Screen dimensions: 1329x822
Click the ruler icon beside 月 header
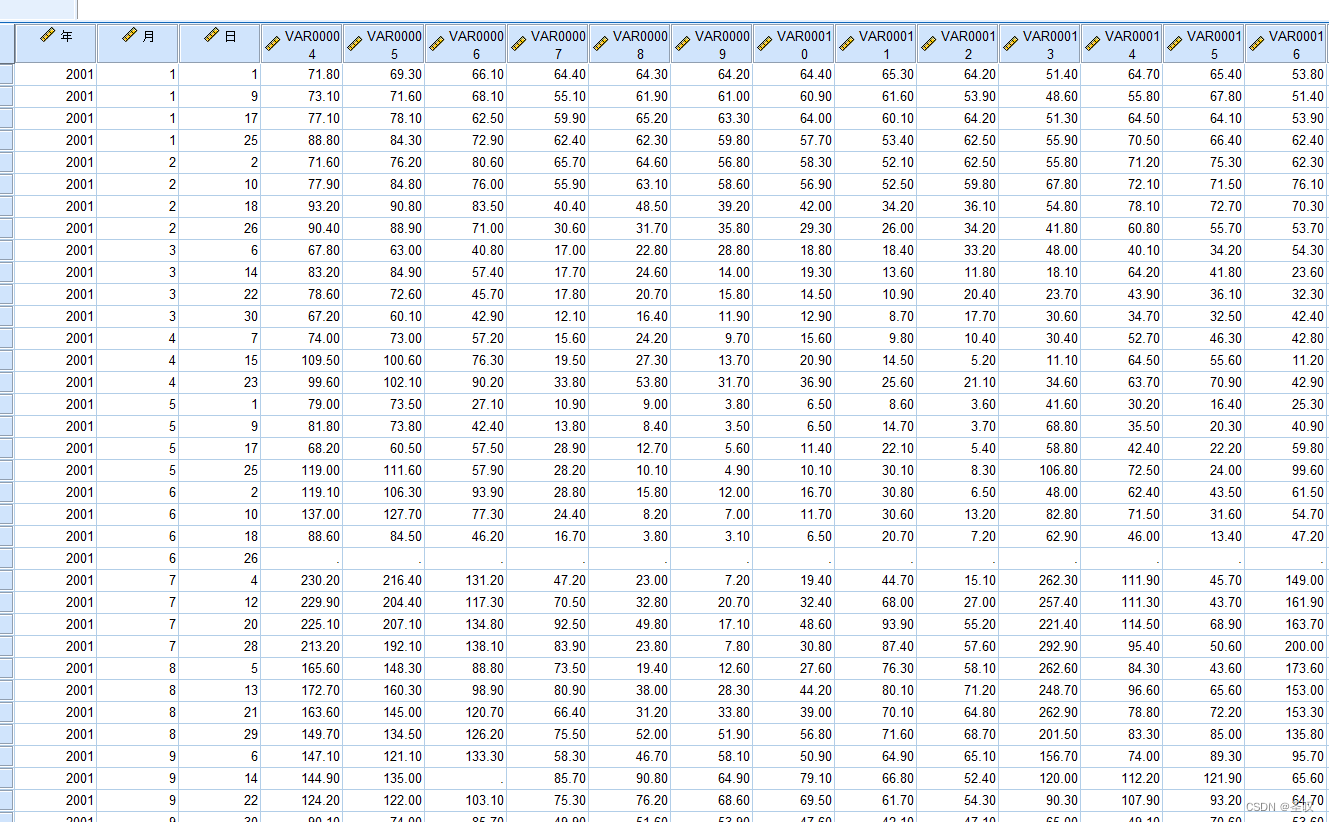[128, 35]
